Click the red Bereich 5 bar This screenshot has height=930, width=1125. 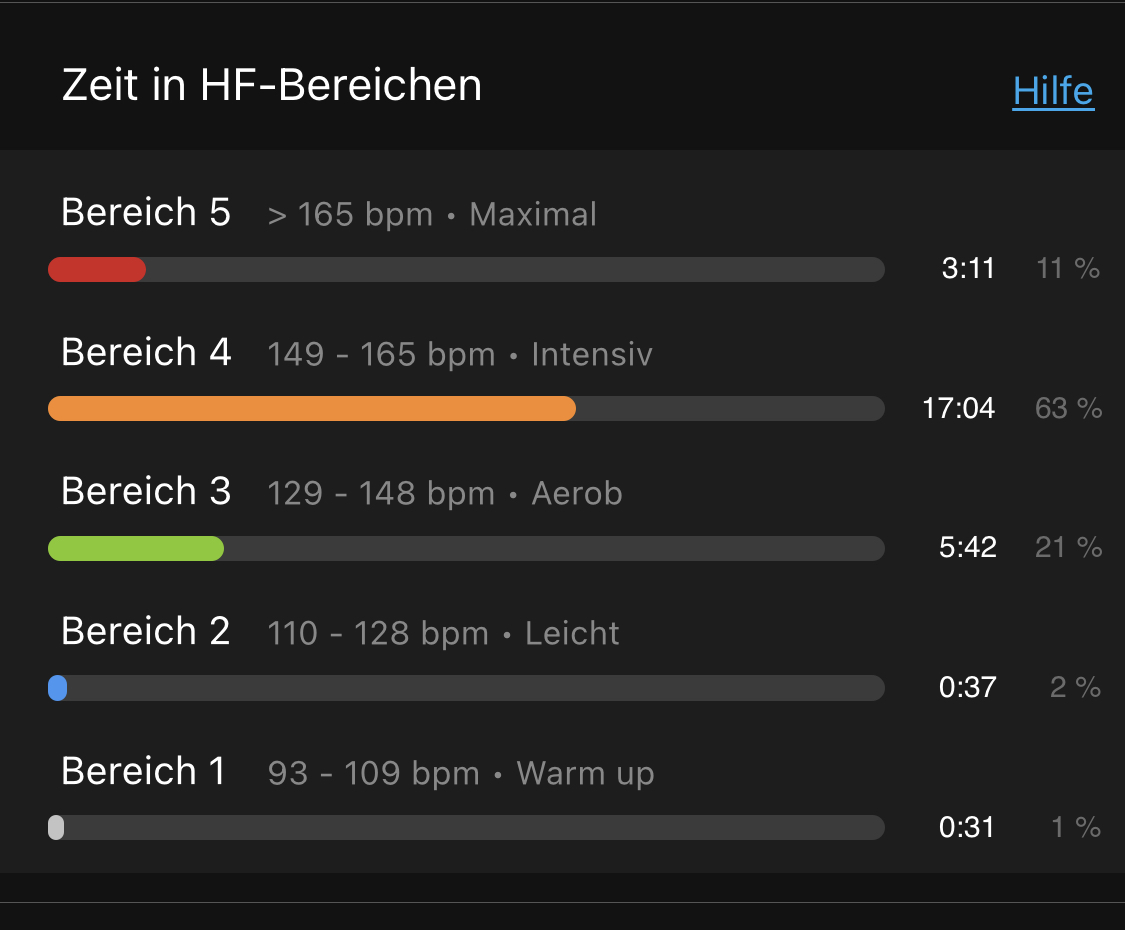coord(97,269)
